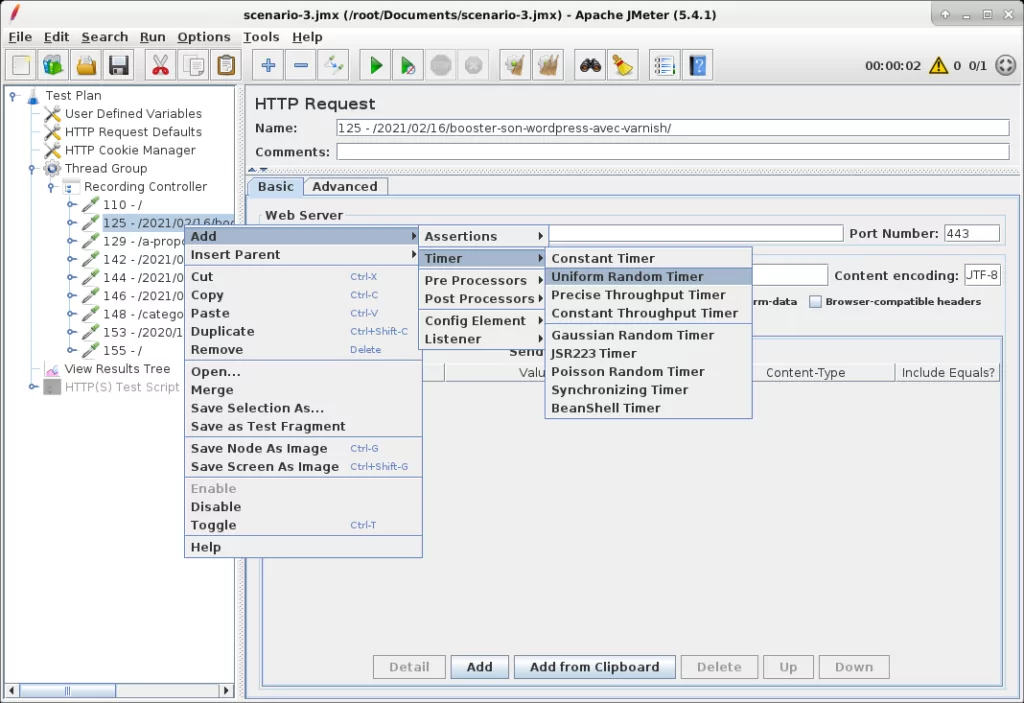Click the Delete parameter button

[719, 667]
